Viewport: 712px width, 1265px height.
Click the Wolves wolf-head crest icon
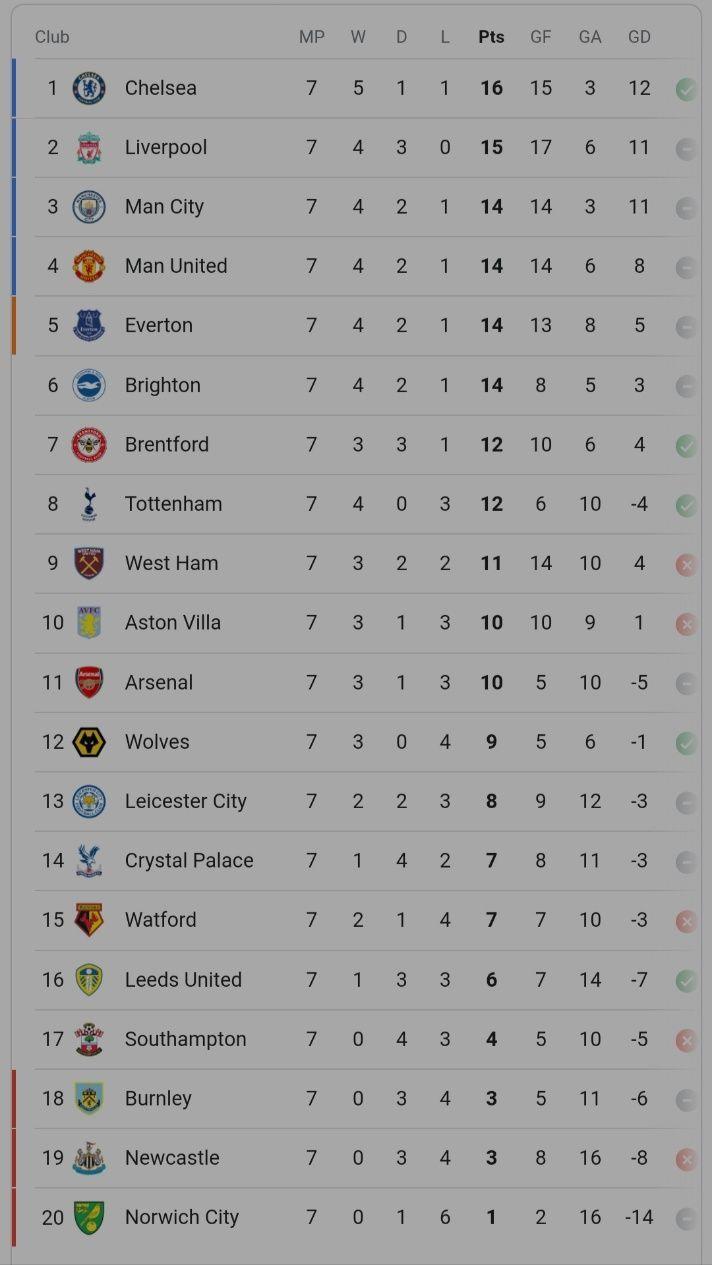89,742
